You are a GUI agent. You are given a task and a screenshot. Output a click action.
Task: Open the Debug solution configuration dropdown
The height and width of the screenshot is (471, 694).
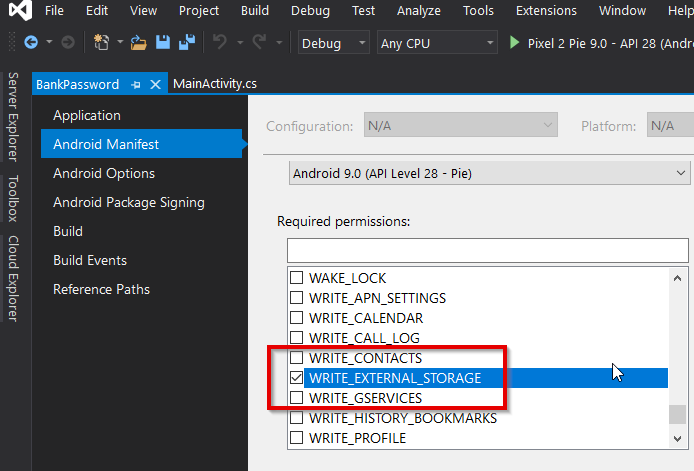tap(334, 42)
